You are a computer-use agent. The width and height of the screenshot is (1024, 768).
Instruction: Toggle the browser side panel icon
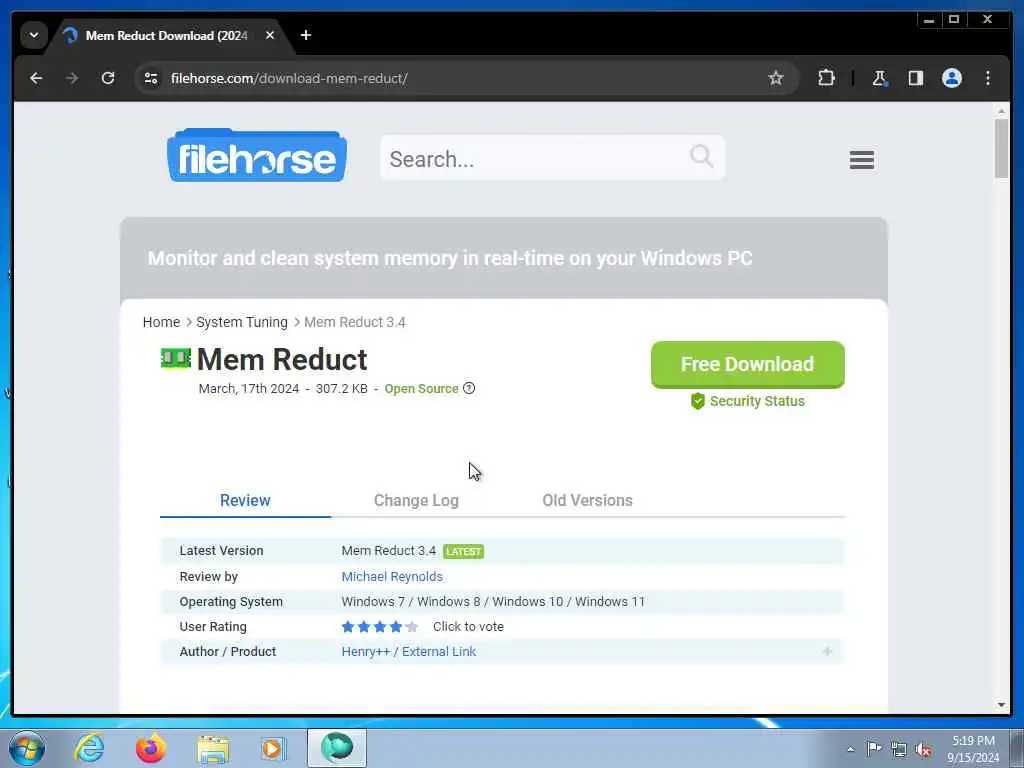(x=915, y=78)
